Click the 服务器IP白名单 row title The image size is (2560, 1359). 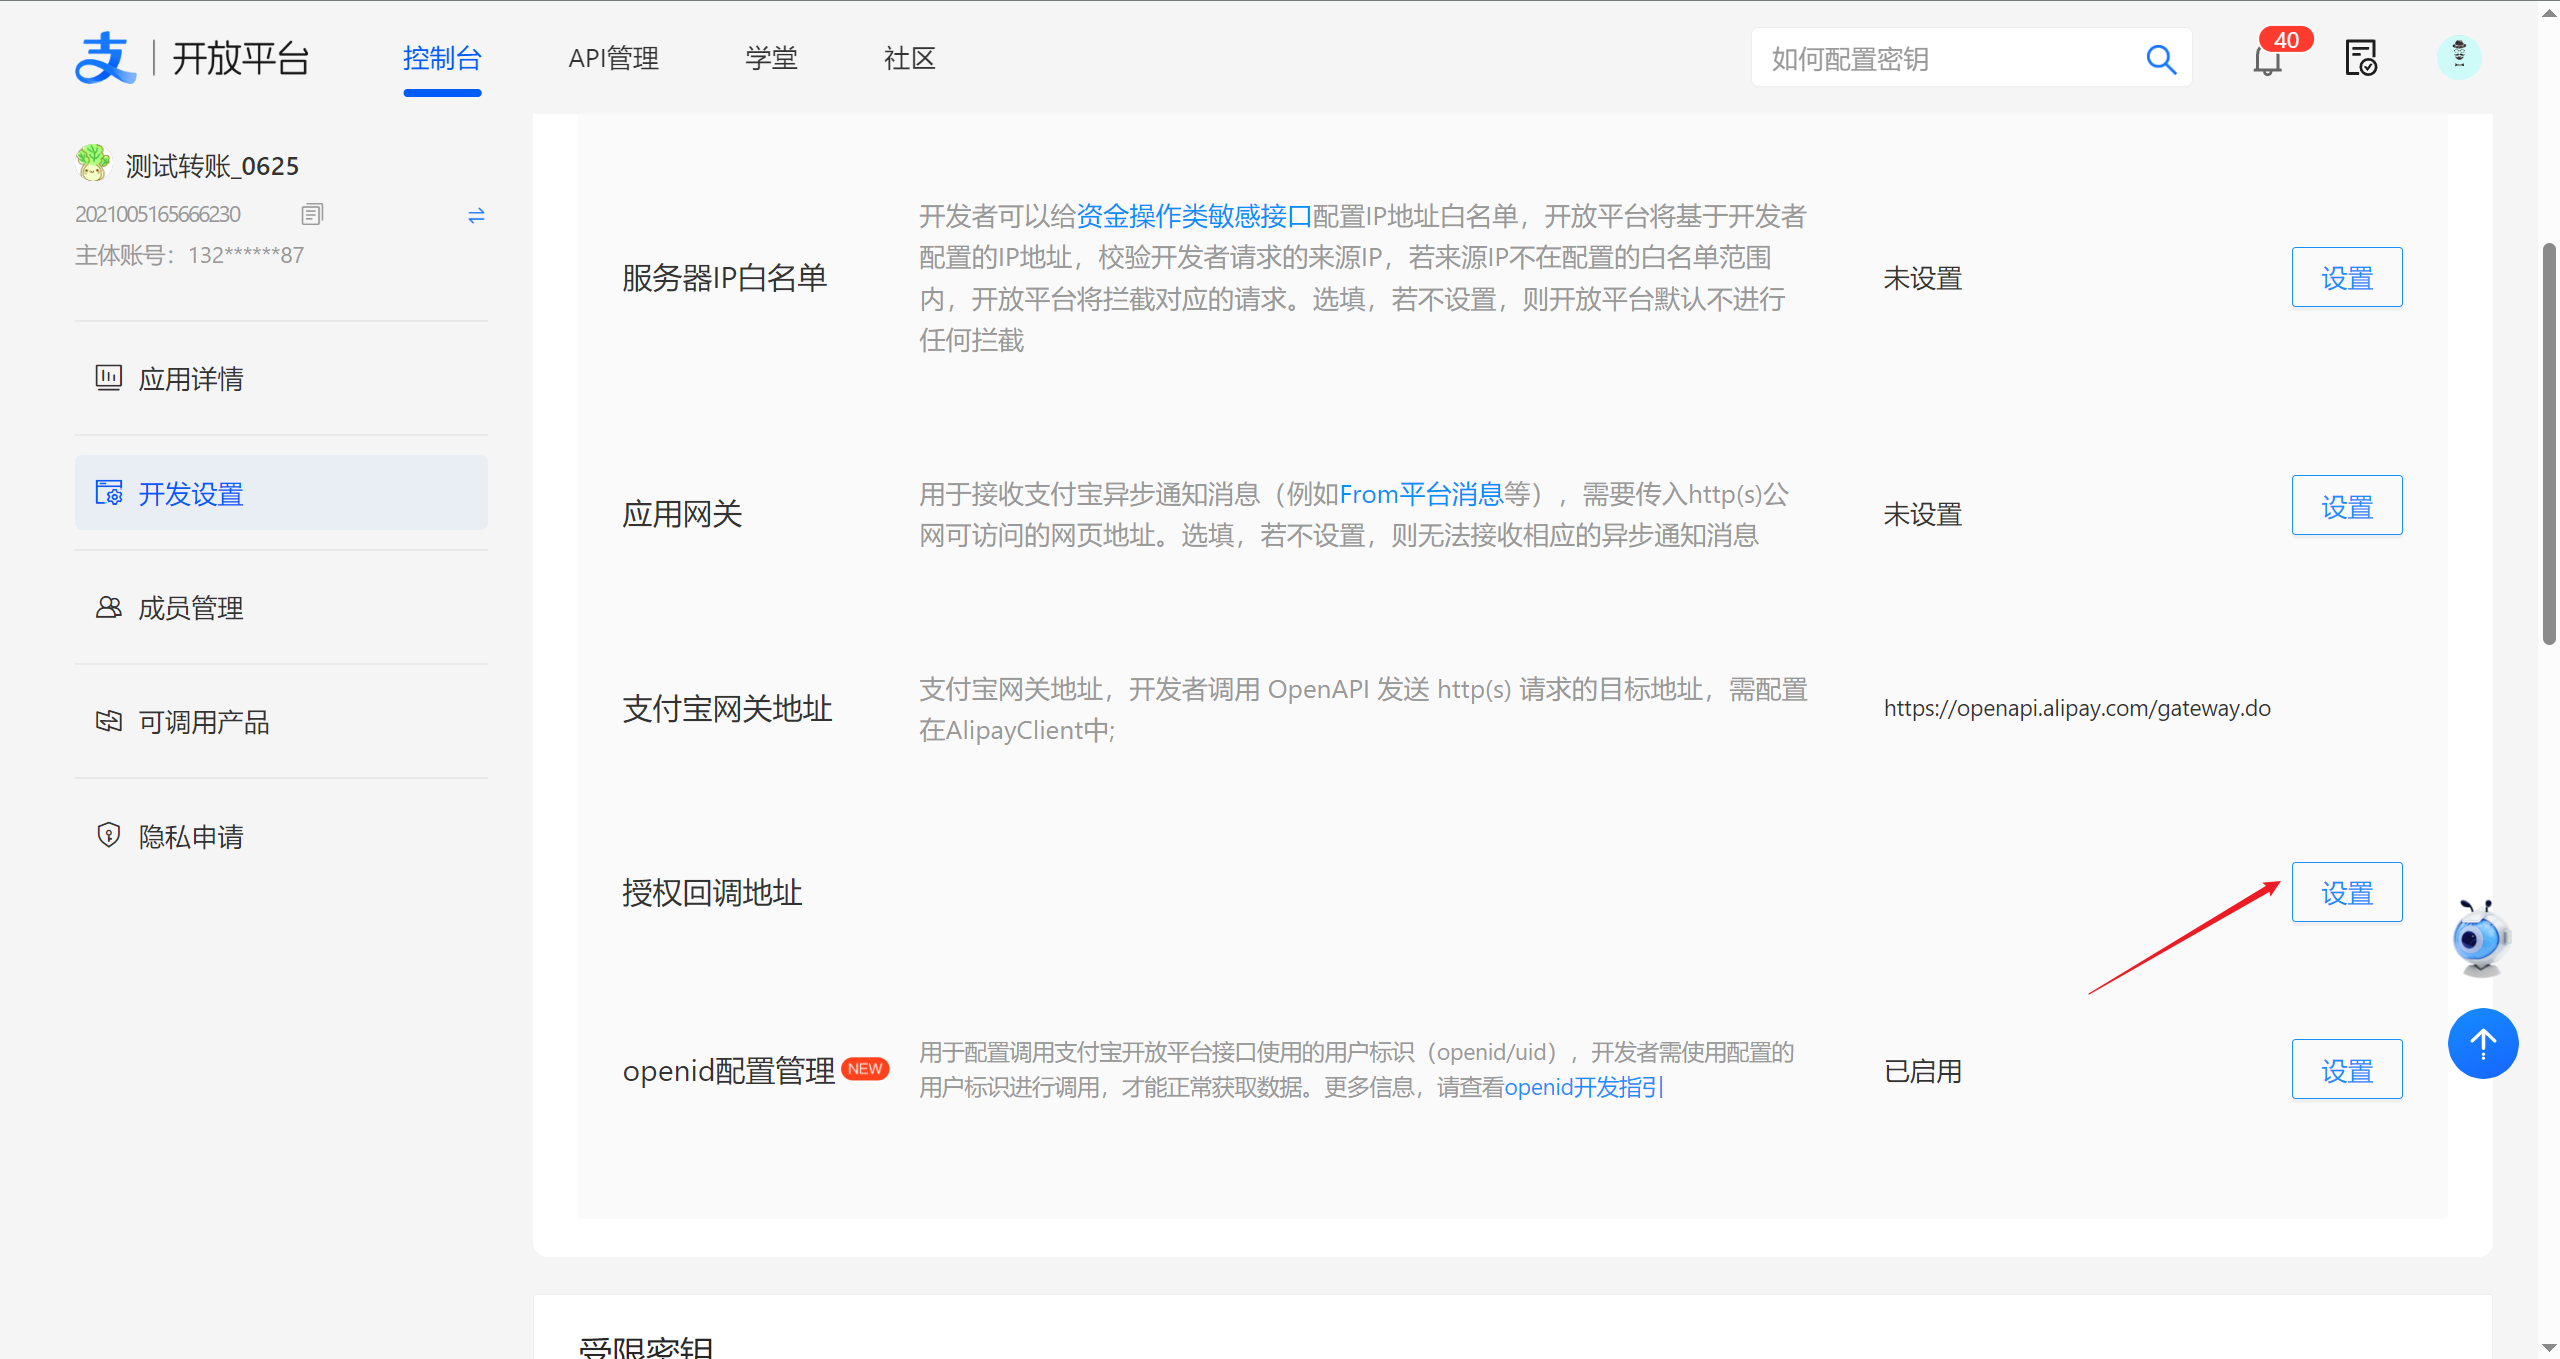pyautogui.click(x=724, y=277)
